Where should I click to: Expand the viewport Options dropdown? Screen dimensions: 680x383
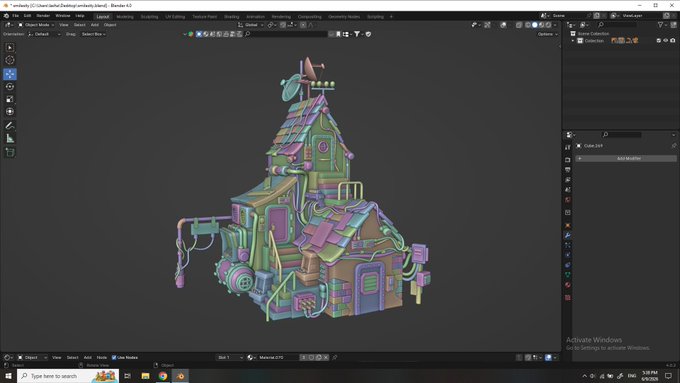pyautogui.click(x=547, y=34)
